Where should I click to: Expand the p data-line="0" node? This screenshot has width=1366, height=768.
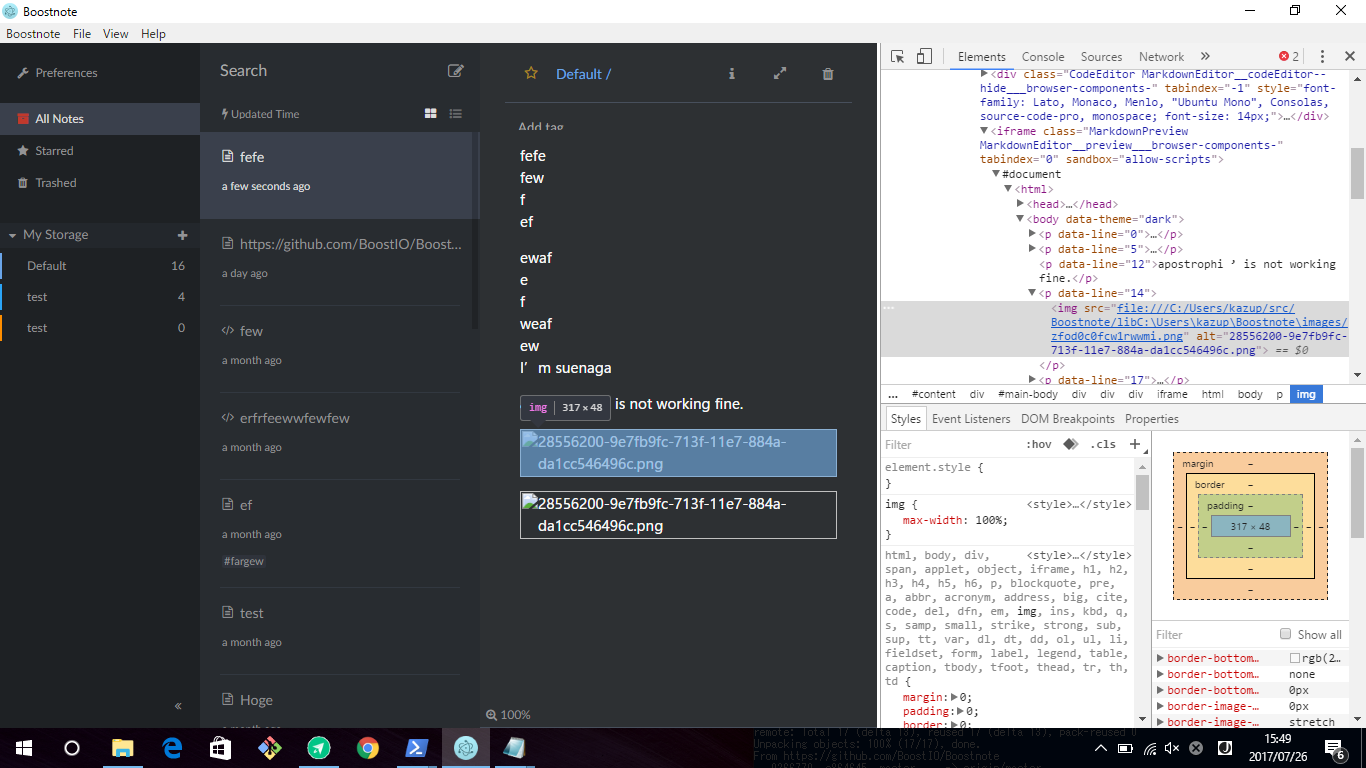point(1033,234)
